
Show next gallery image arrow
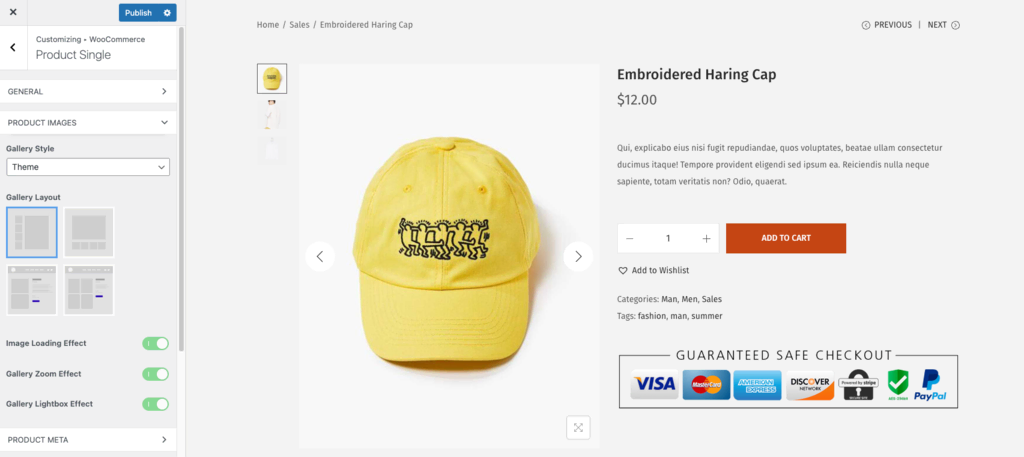[578, 256]
